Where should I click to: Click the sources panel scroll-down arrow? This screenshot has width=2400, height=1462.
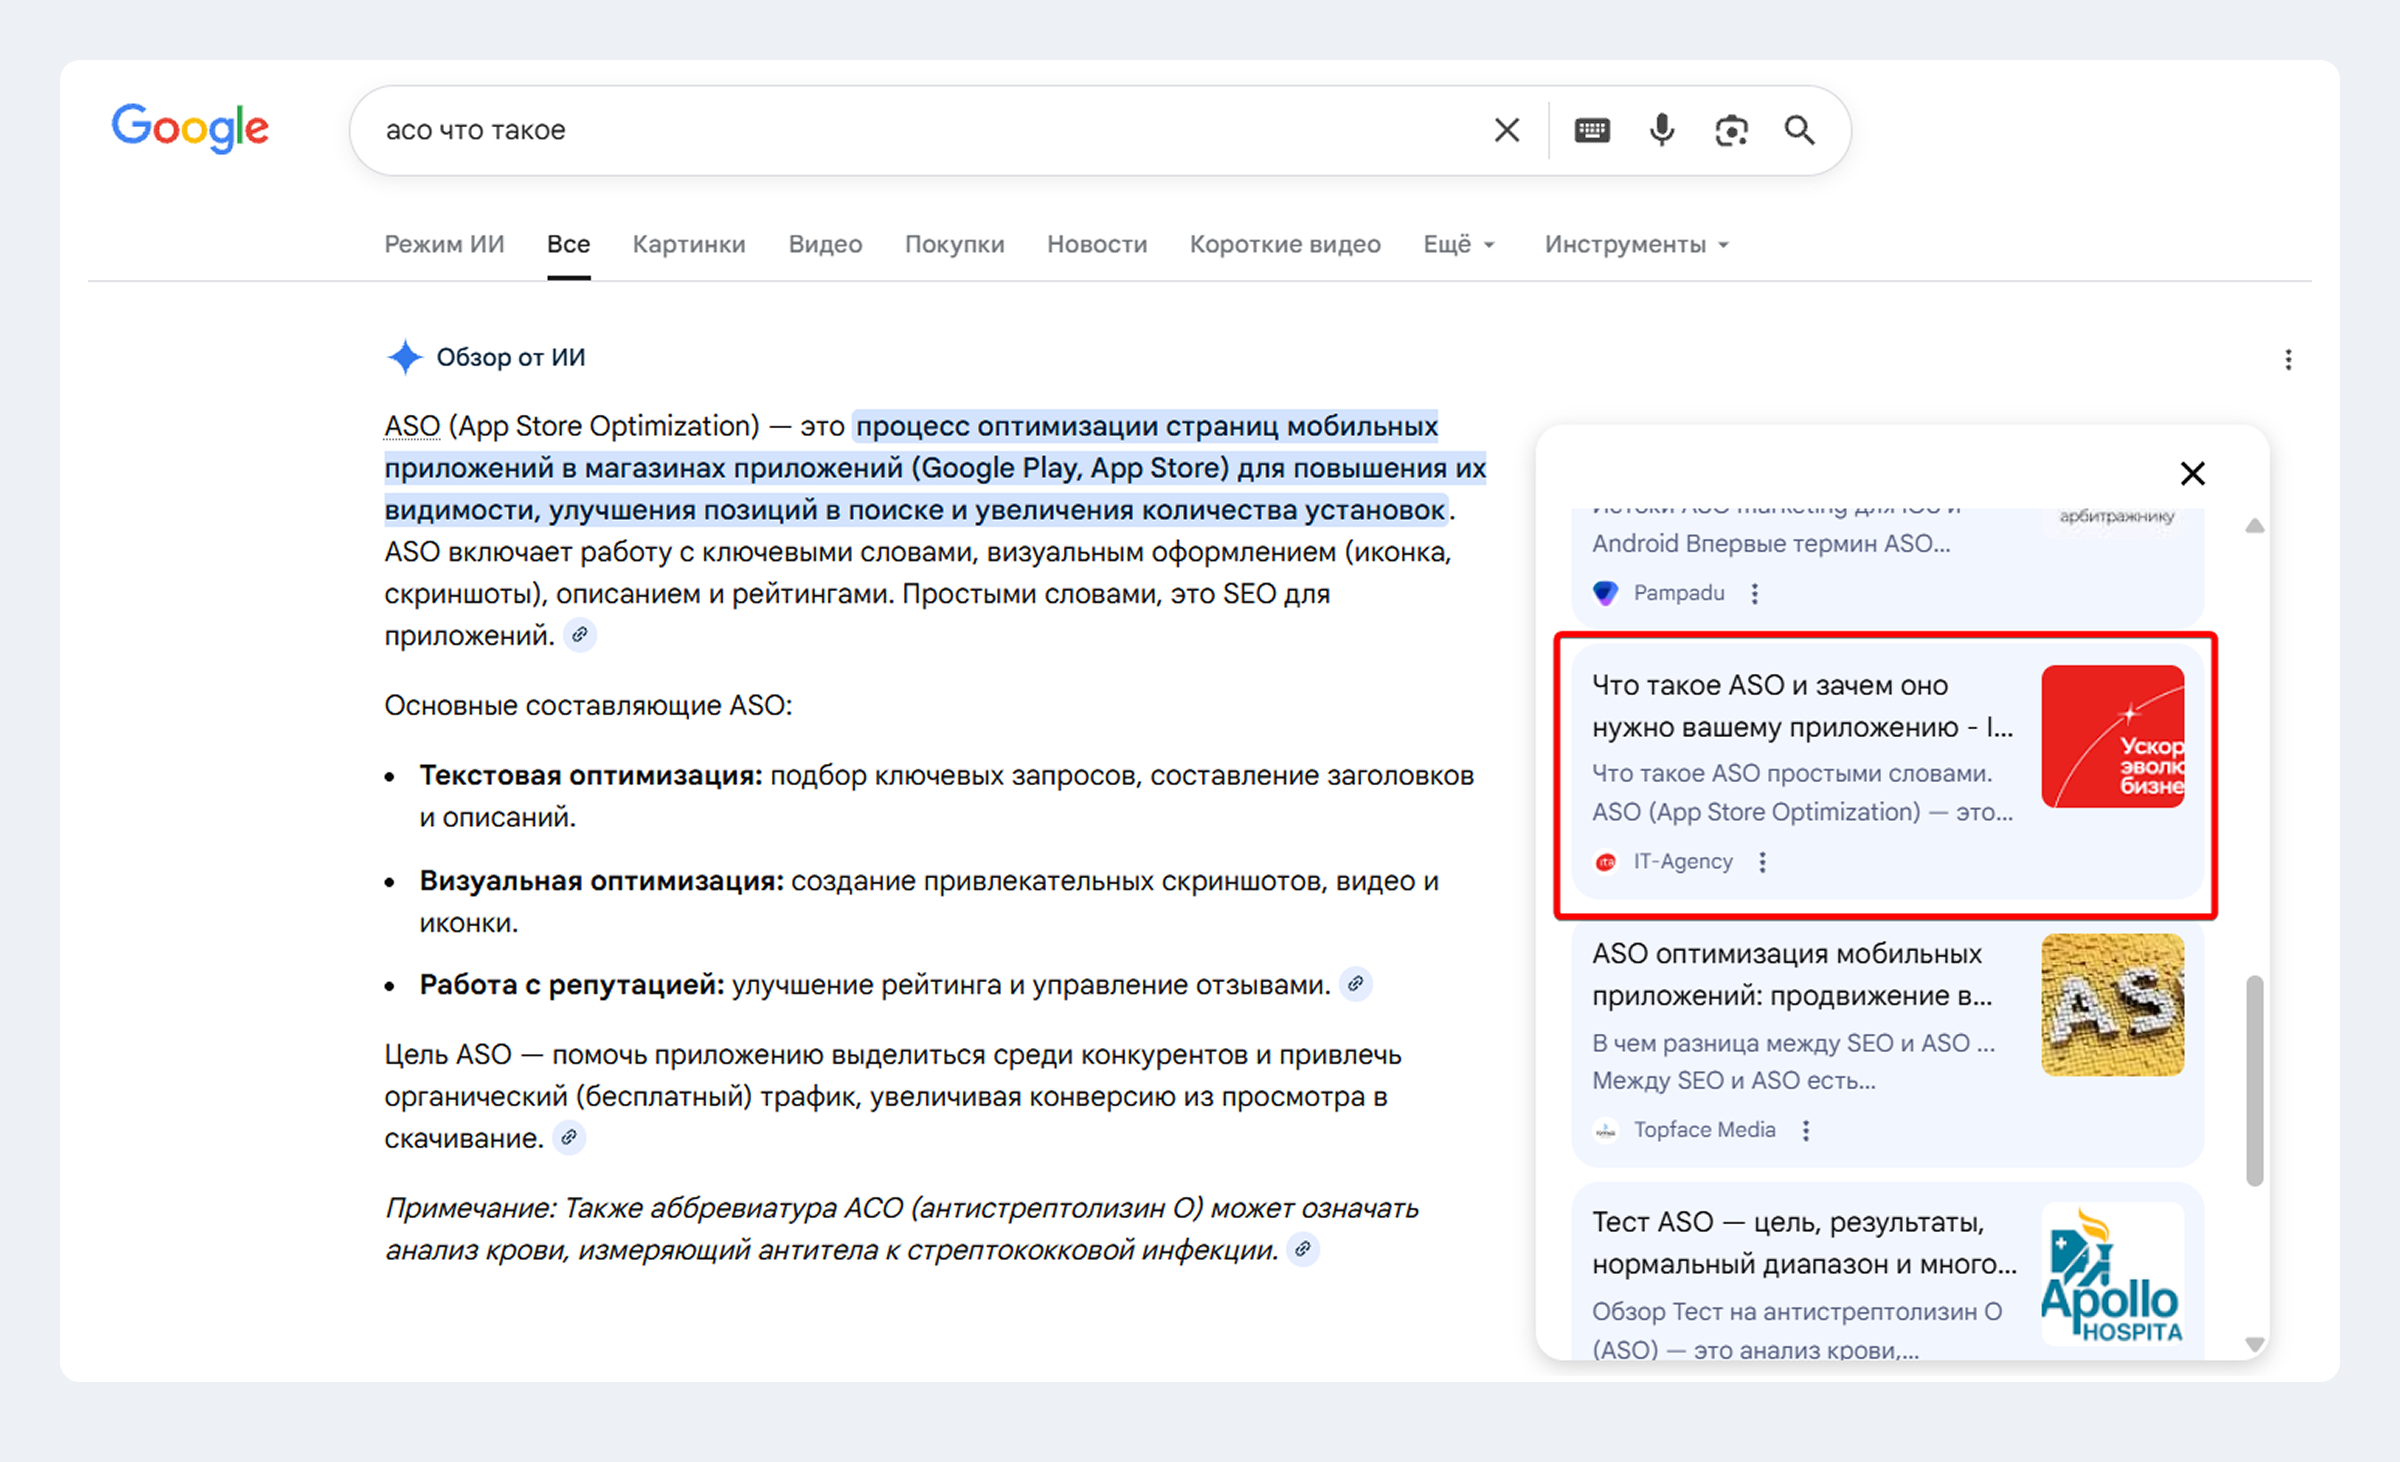click(2254, 1344)
